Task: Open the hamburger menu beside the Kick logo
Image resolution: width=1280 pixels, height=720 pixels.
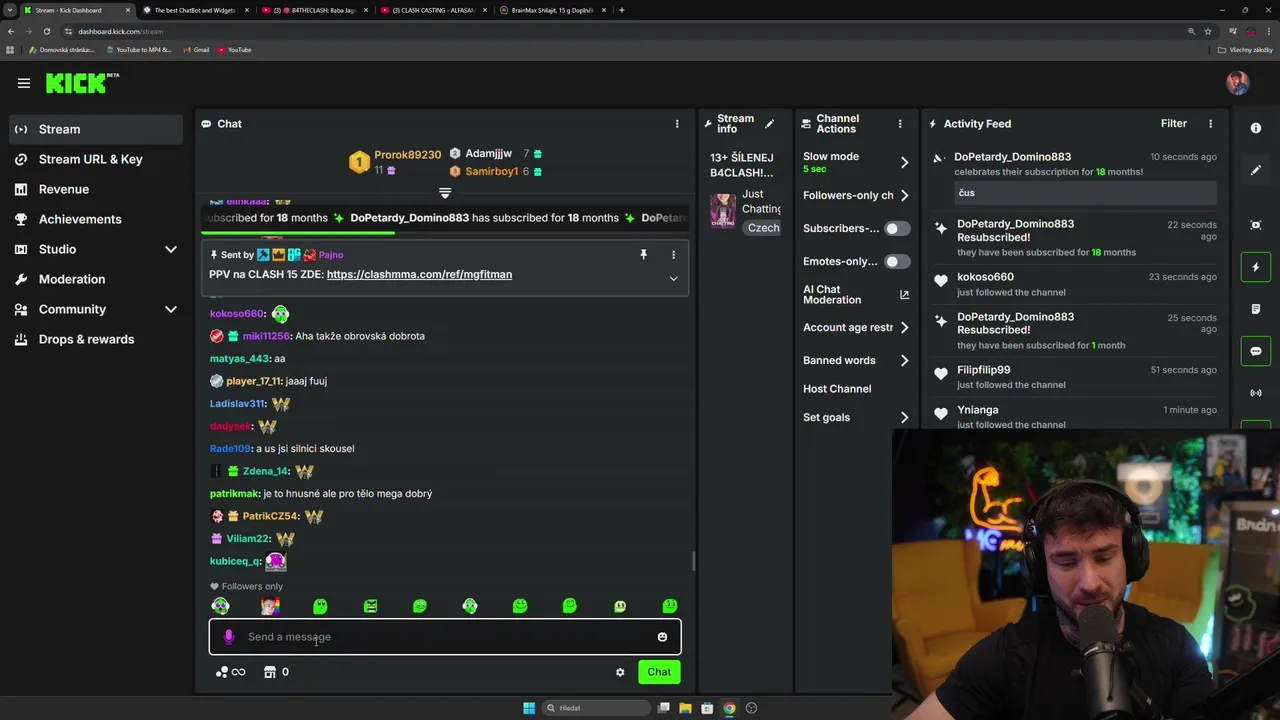Action: point(24,83)
